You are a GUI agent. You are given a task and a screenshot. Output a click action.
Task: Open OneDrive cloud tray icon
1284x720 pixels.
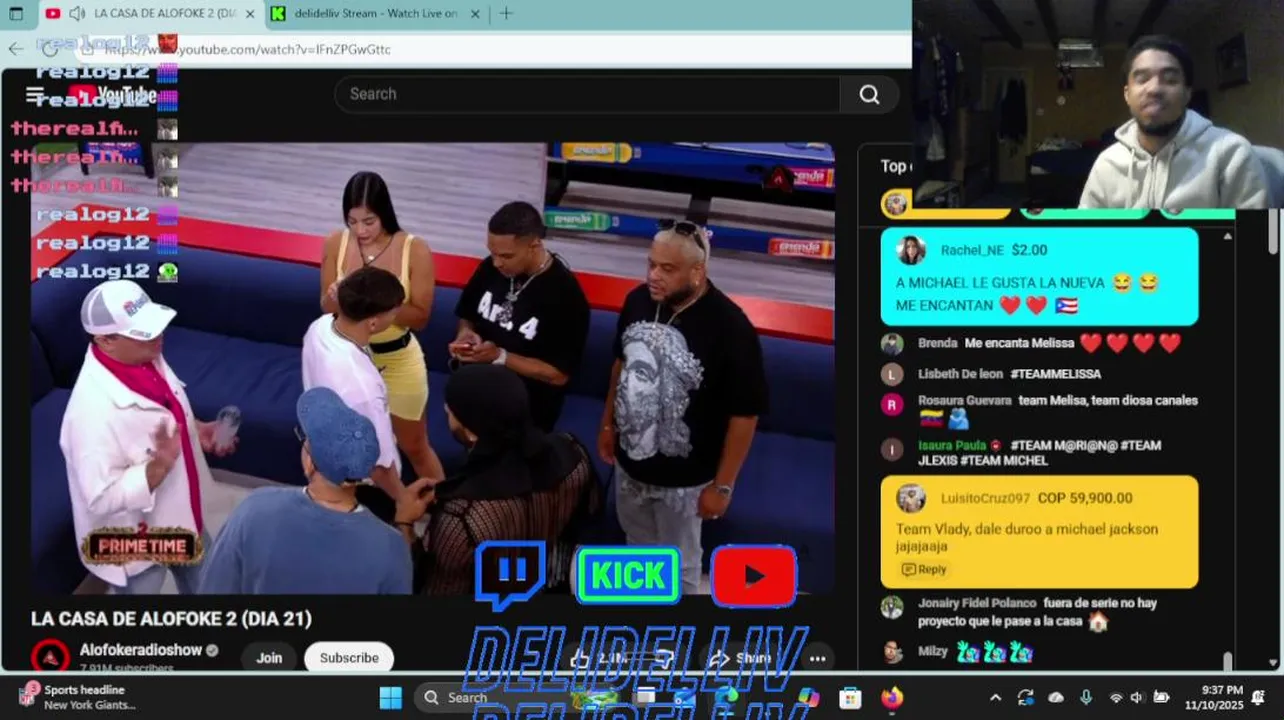tap(1056, 697)
